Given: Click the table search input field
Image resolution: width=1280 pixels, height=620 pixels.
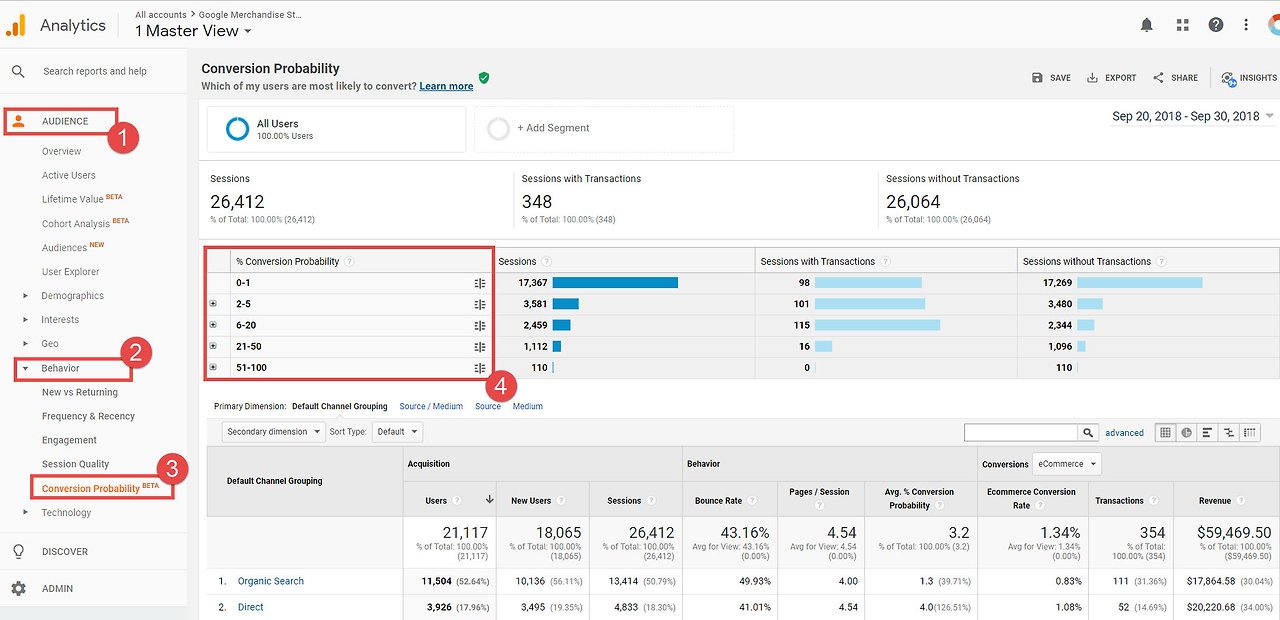Looking at the screenshot, I should coord(1021,433).
